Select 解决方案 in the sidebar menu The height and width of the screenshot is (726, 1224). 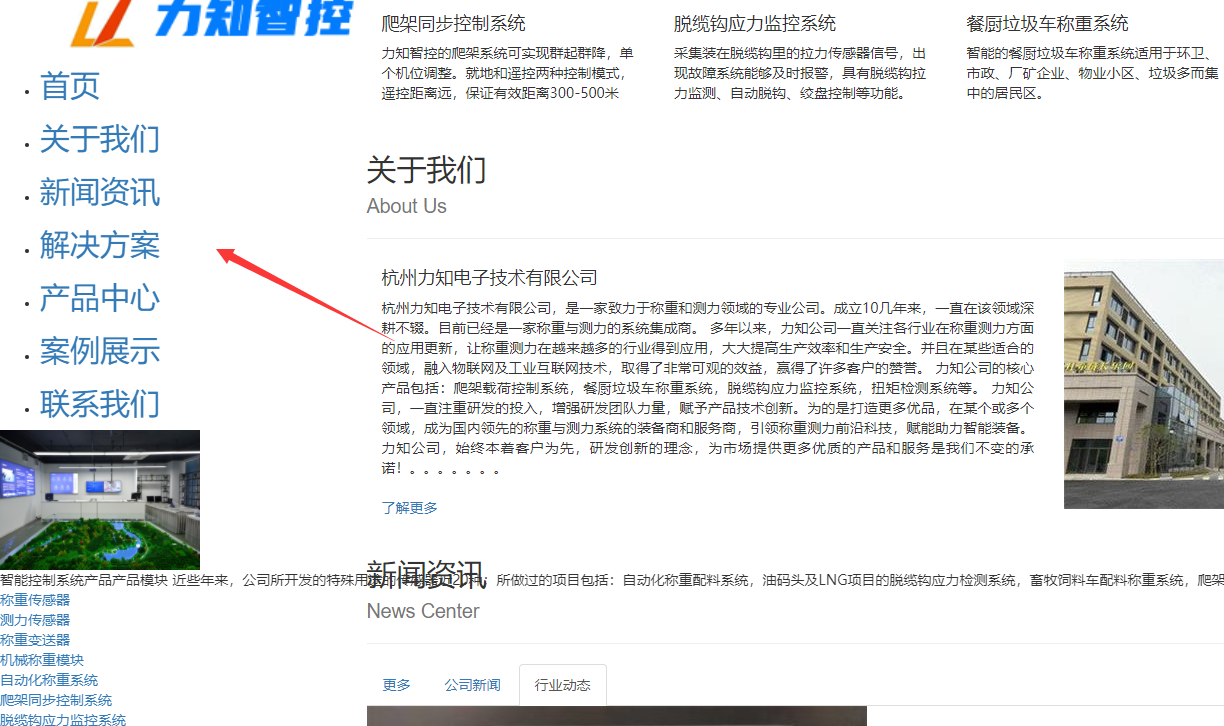pos(99,246)
